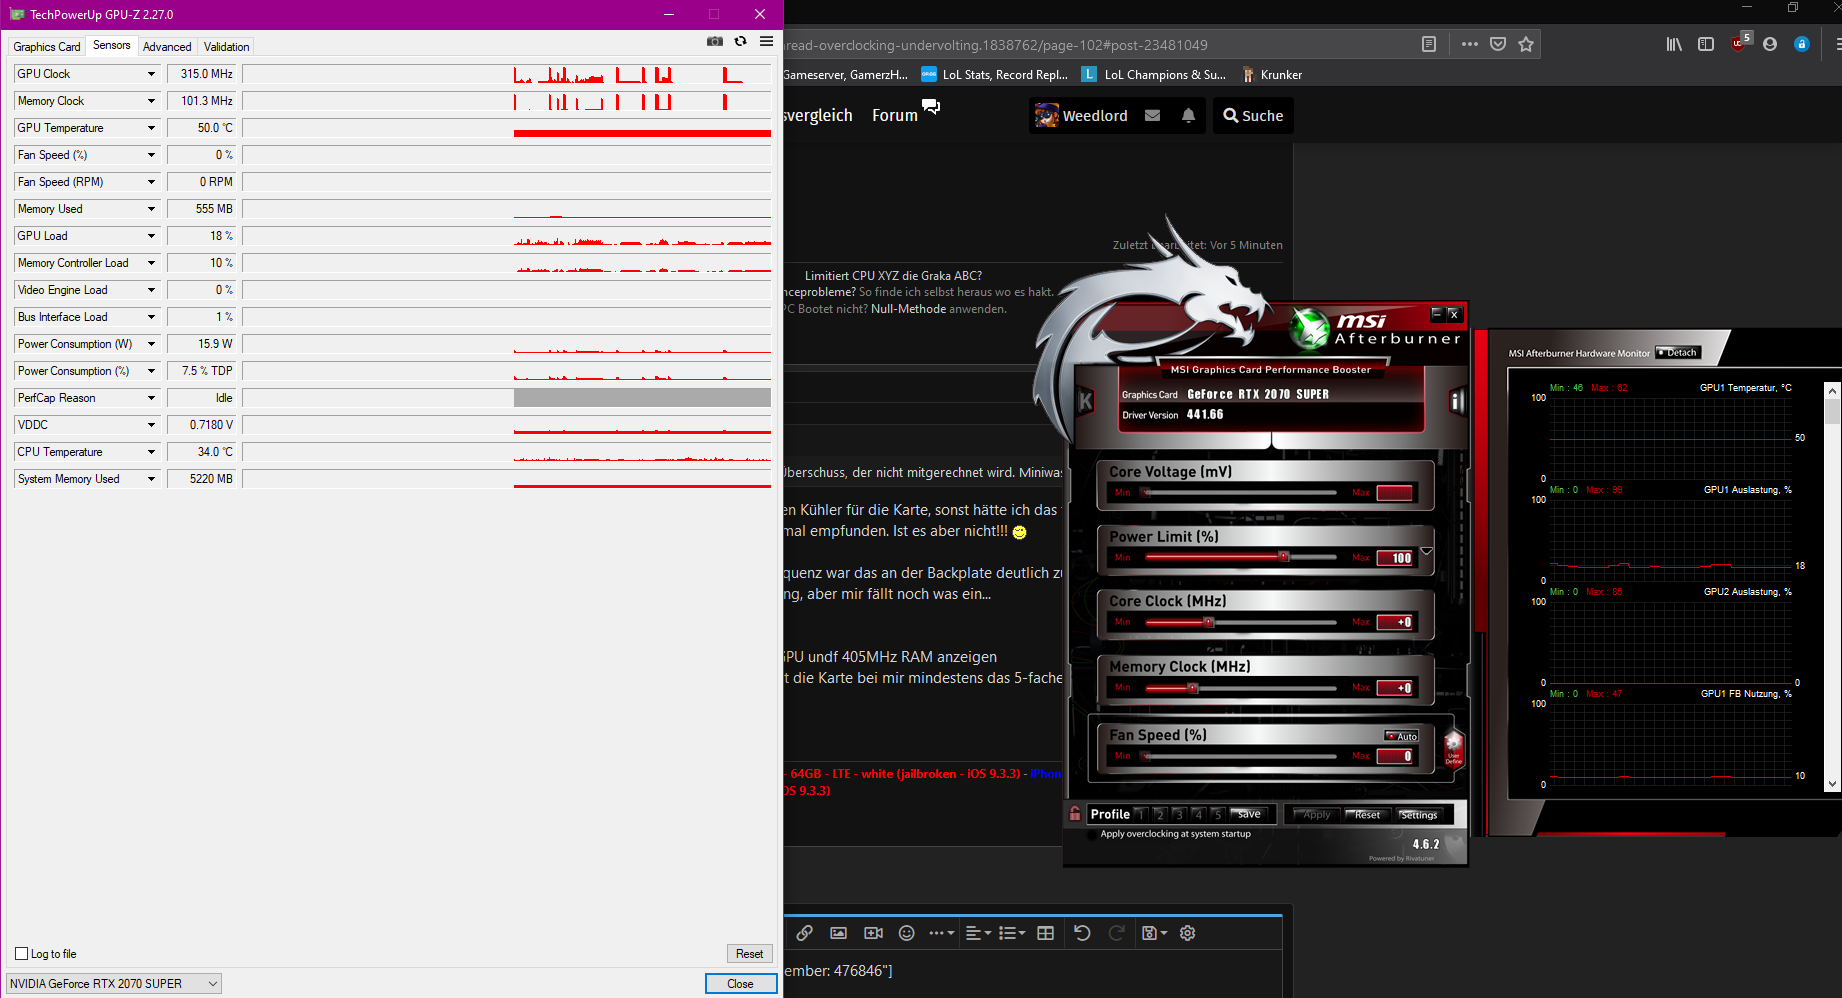Expand Afterburner Power Limit arrow
The image size is (1842, 998).
pyautogui.click(x=1427, y=551)
